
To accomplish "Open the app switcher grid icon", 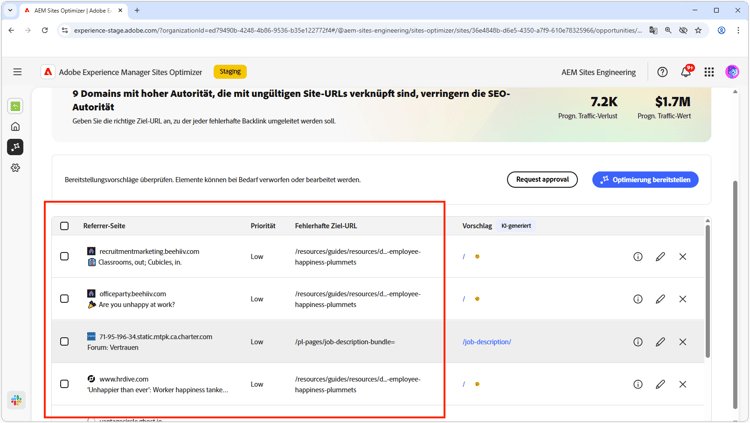I will [709, 72].
